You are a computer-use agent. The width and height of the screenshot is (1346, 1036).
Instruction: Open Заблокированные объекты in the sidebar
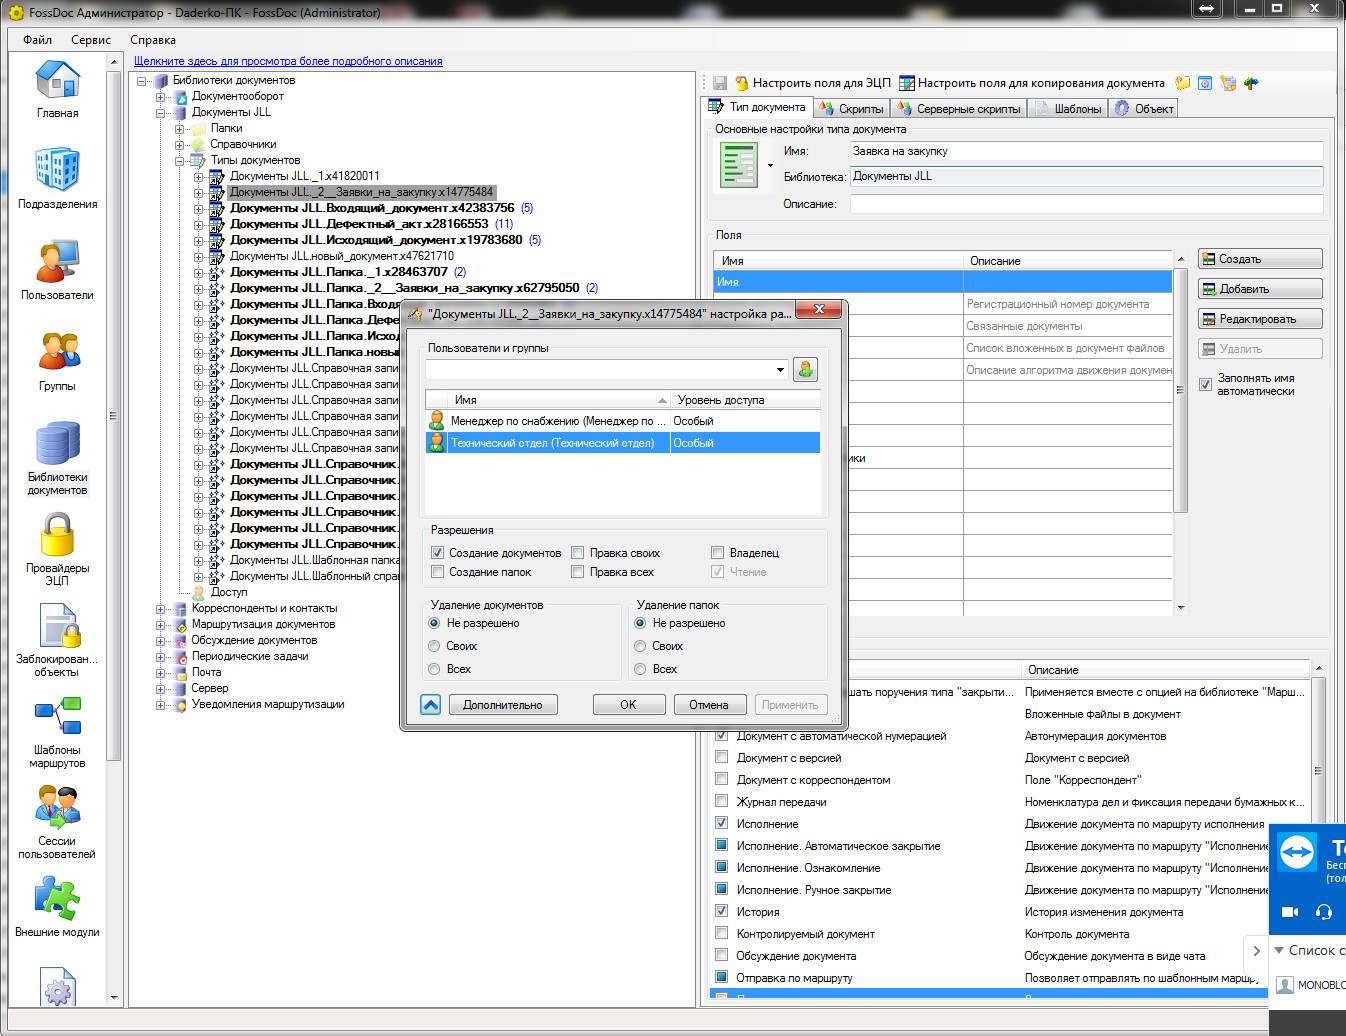coord(57,640)
